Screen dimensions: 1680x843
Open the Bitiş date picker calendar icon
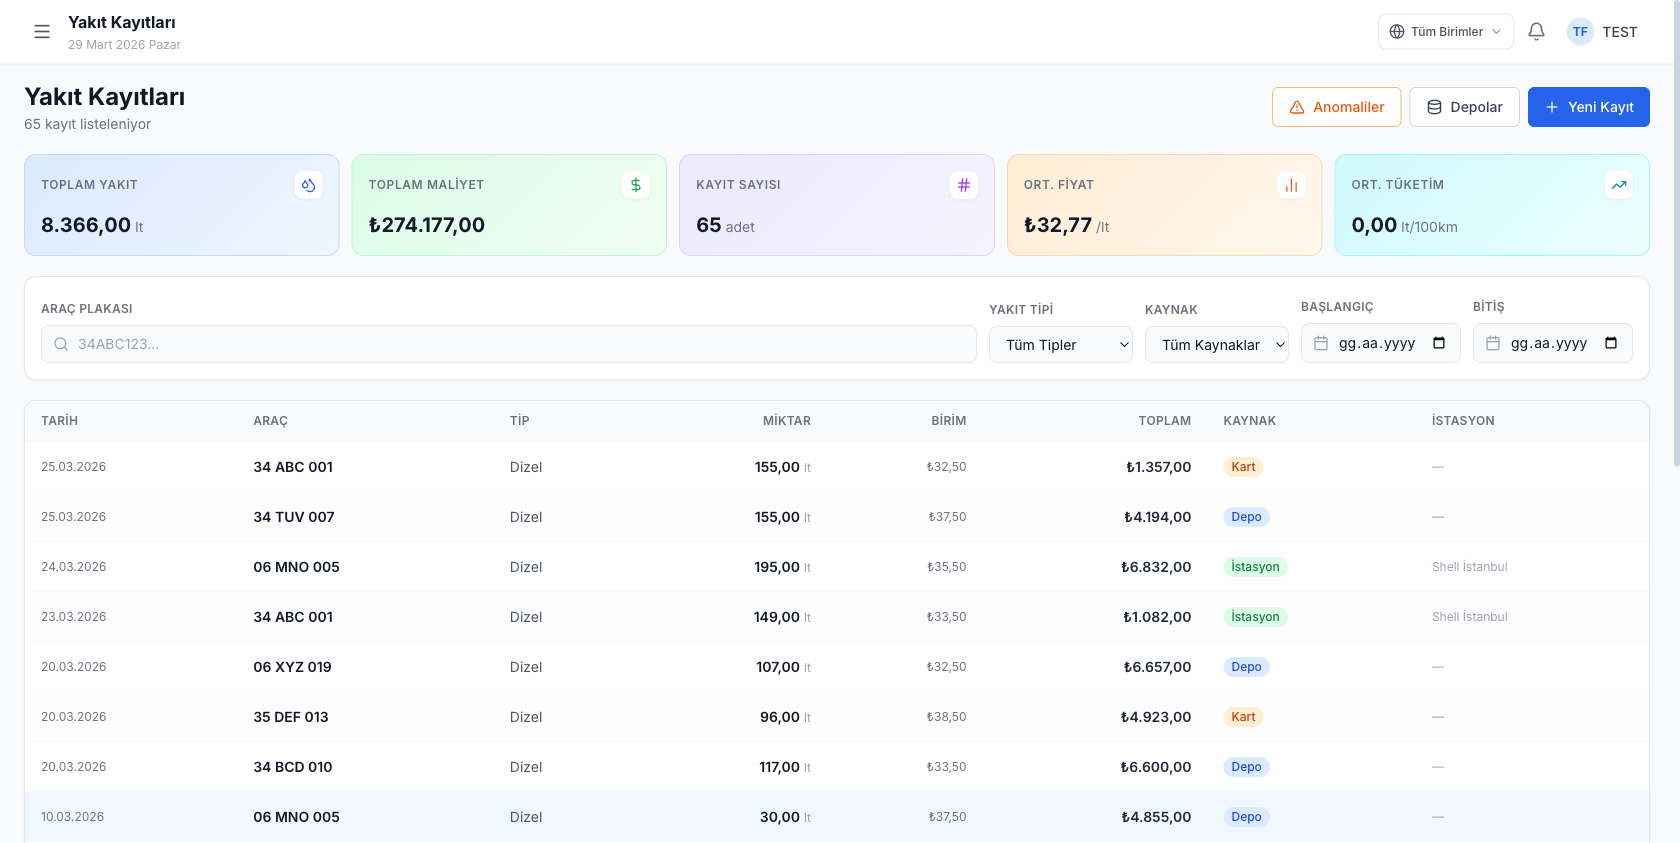click(x=1611, y=343)
